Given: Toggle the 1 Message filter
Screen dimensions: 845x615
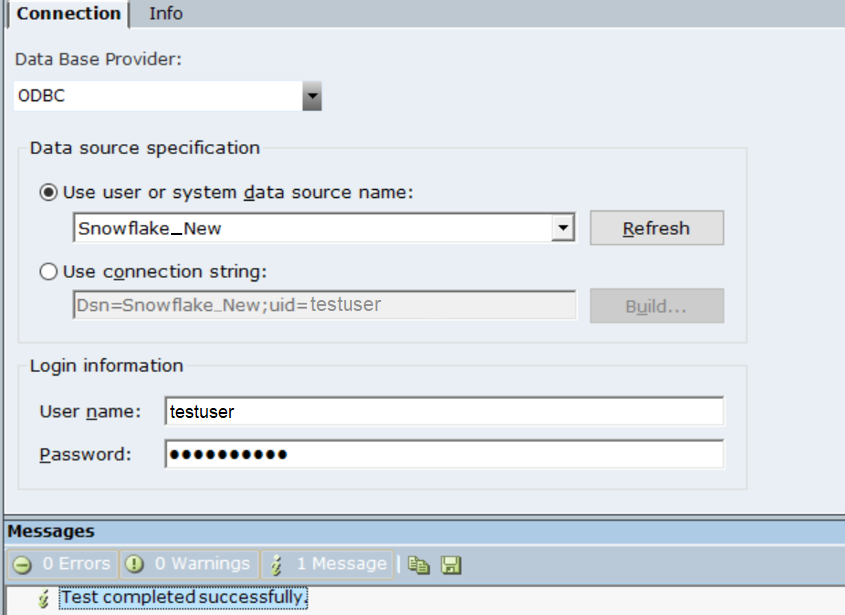Looking at the screenshot, I should click(328, 564).
